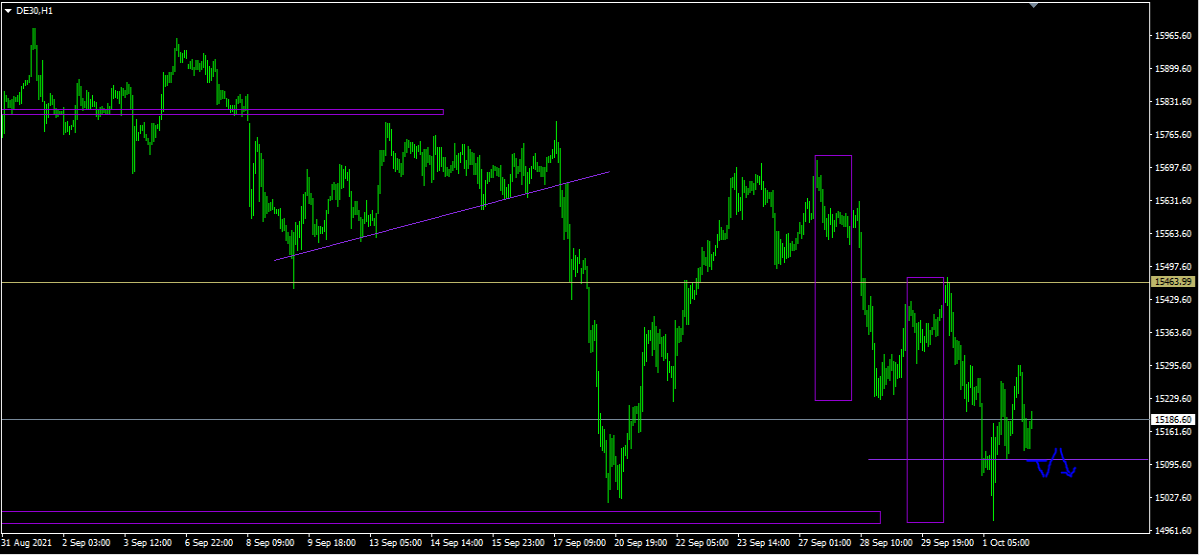1200x555 pixels.
Task: Click the 20 Sep 19:00 time label
Action: tap(641, 544)
